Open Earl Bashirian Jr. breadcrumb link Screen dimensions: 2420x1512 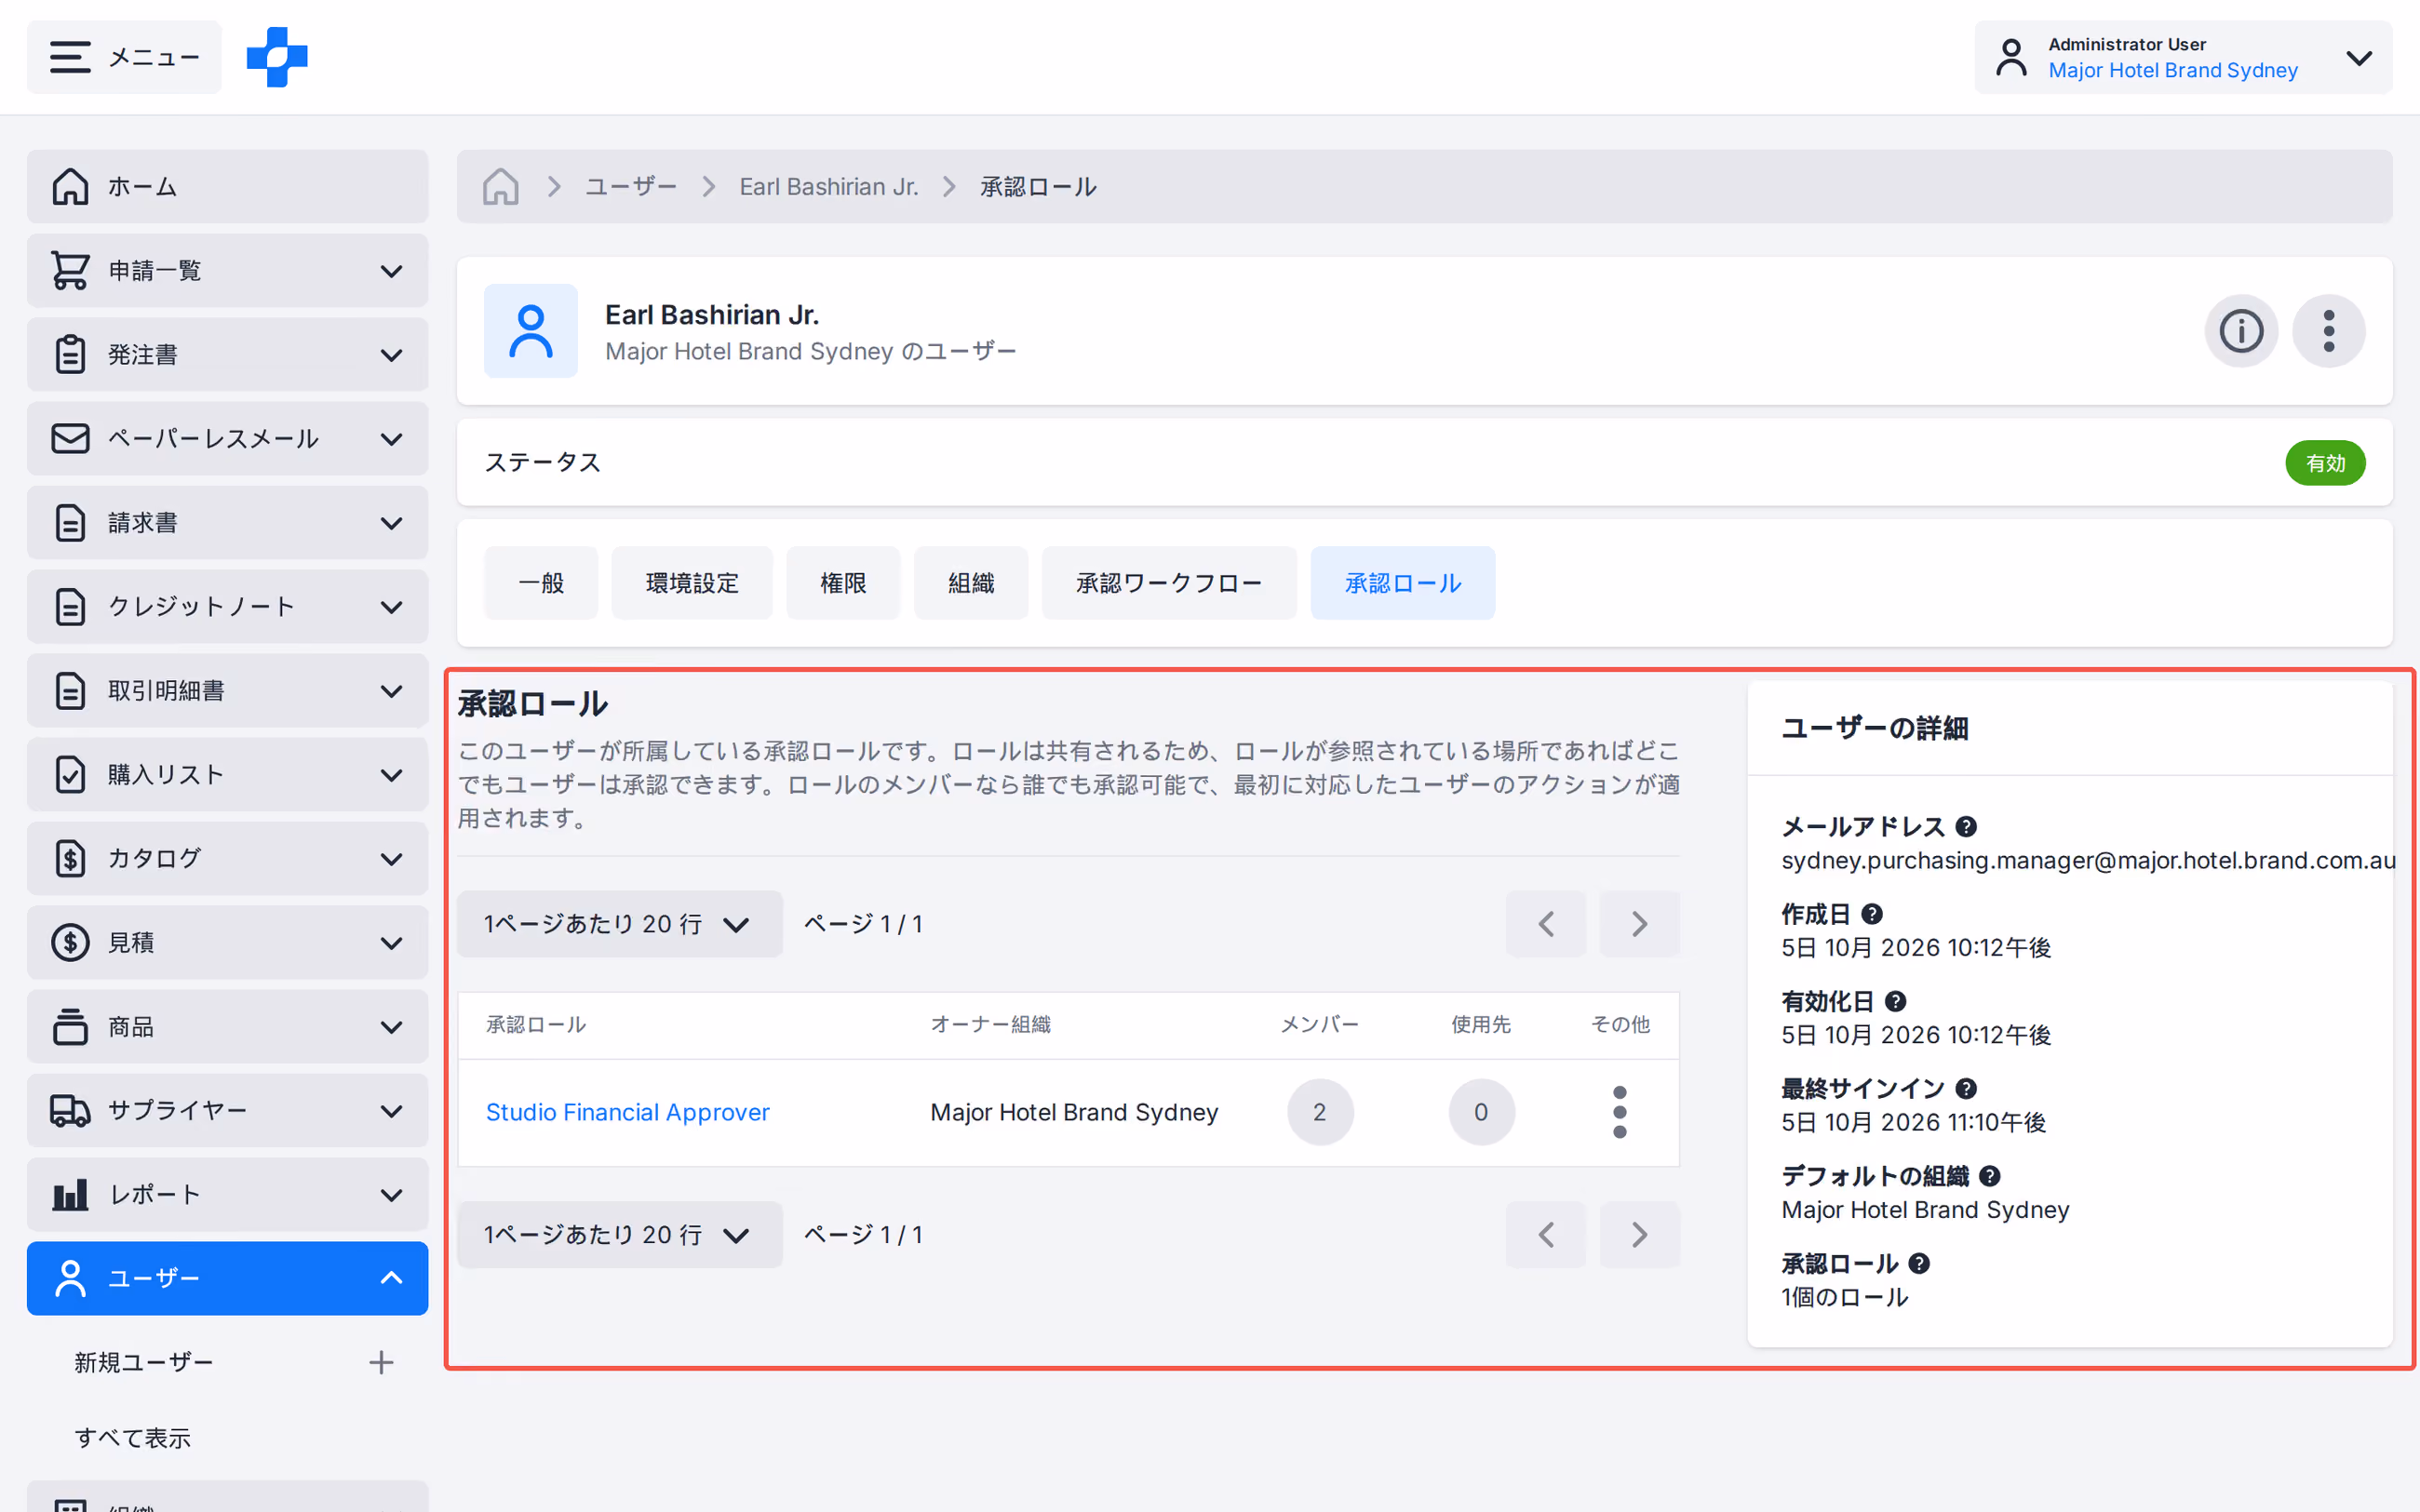pos(829,187)
